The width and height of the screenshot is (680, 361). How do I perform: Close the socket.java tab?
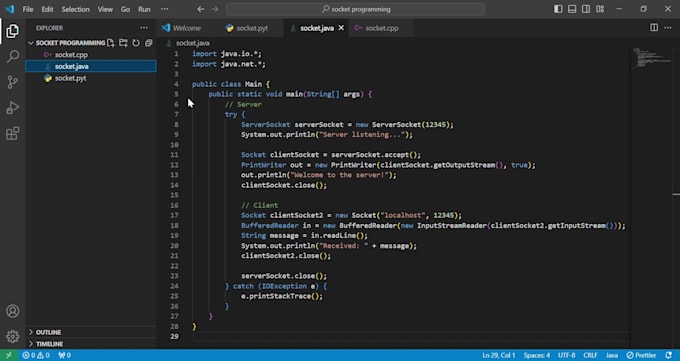341,28
